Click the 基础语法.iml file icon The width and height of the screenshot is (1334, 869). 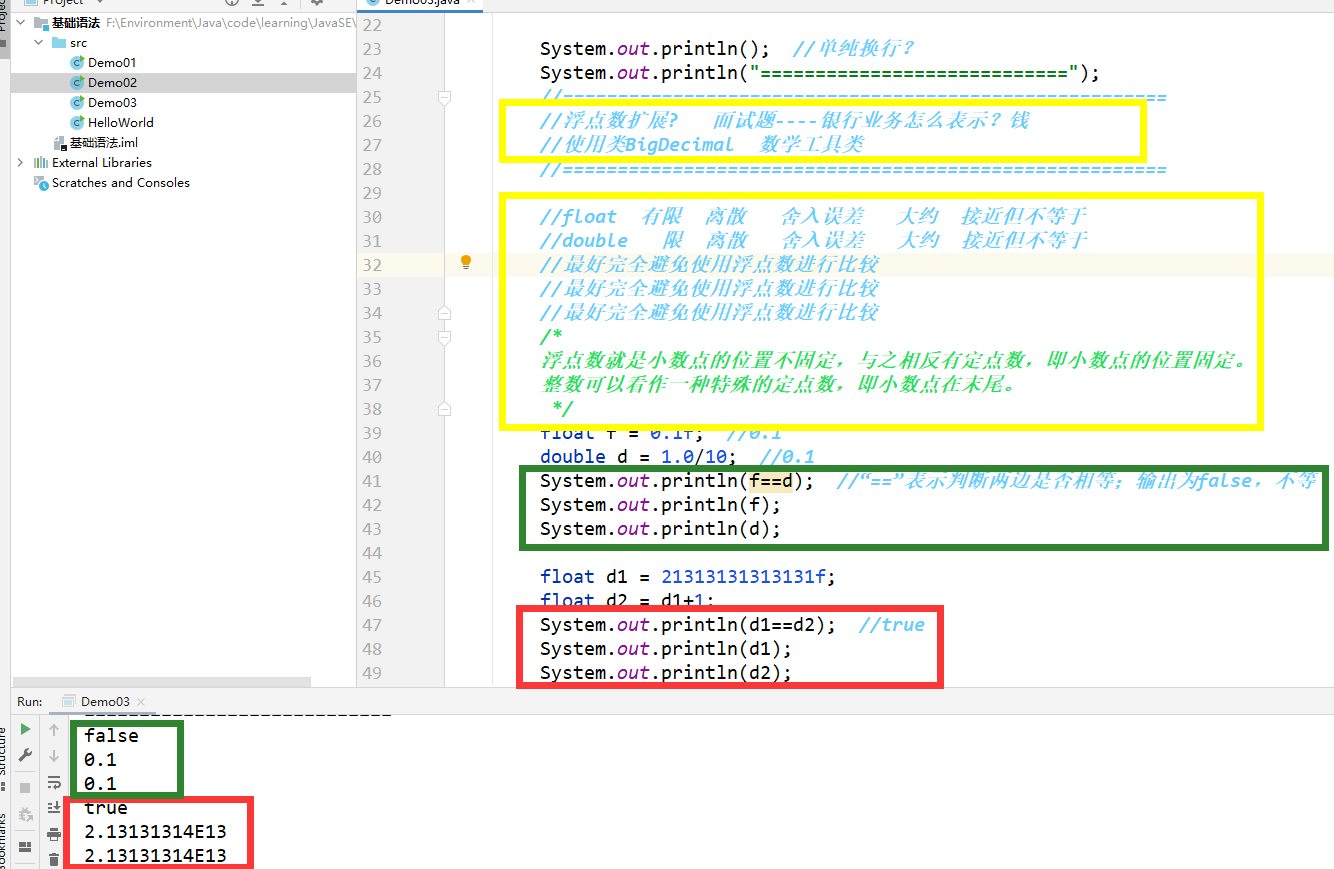coord(60,143)
